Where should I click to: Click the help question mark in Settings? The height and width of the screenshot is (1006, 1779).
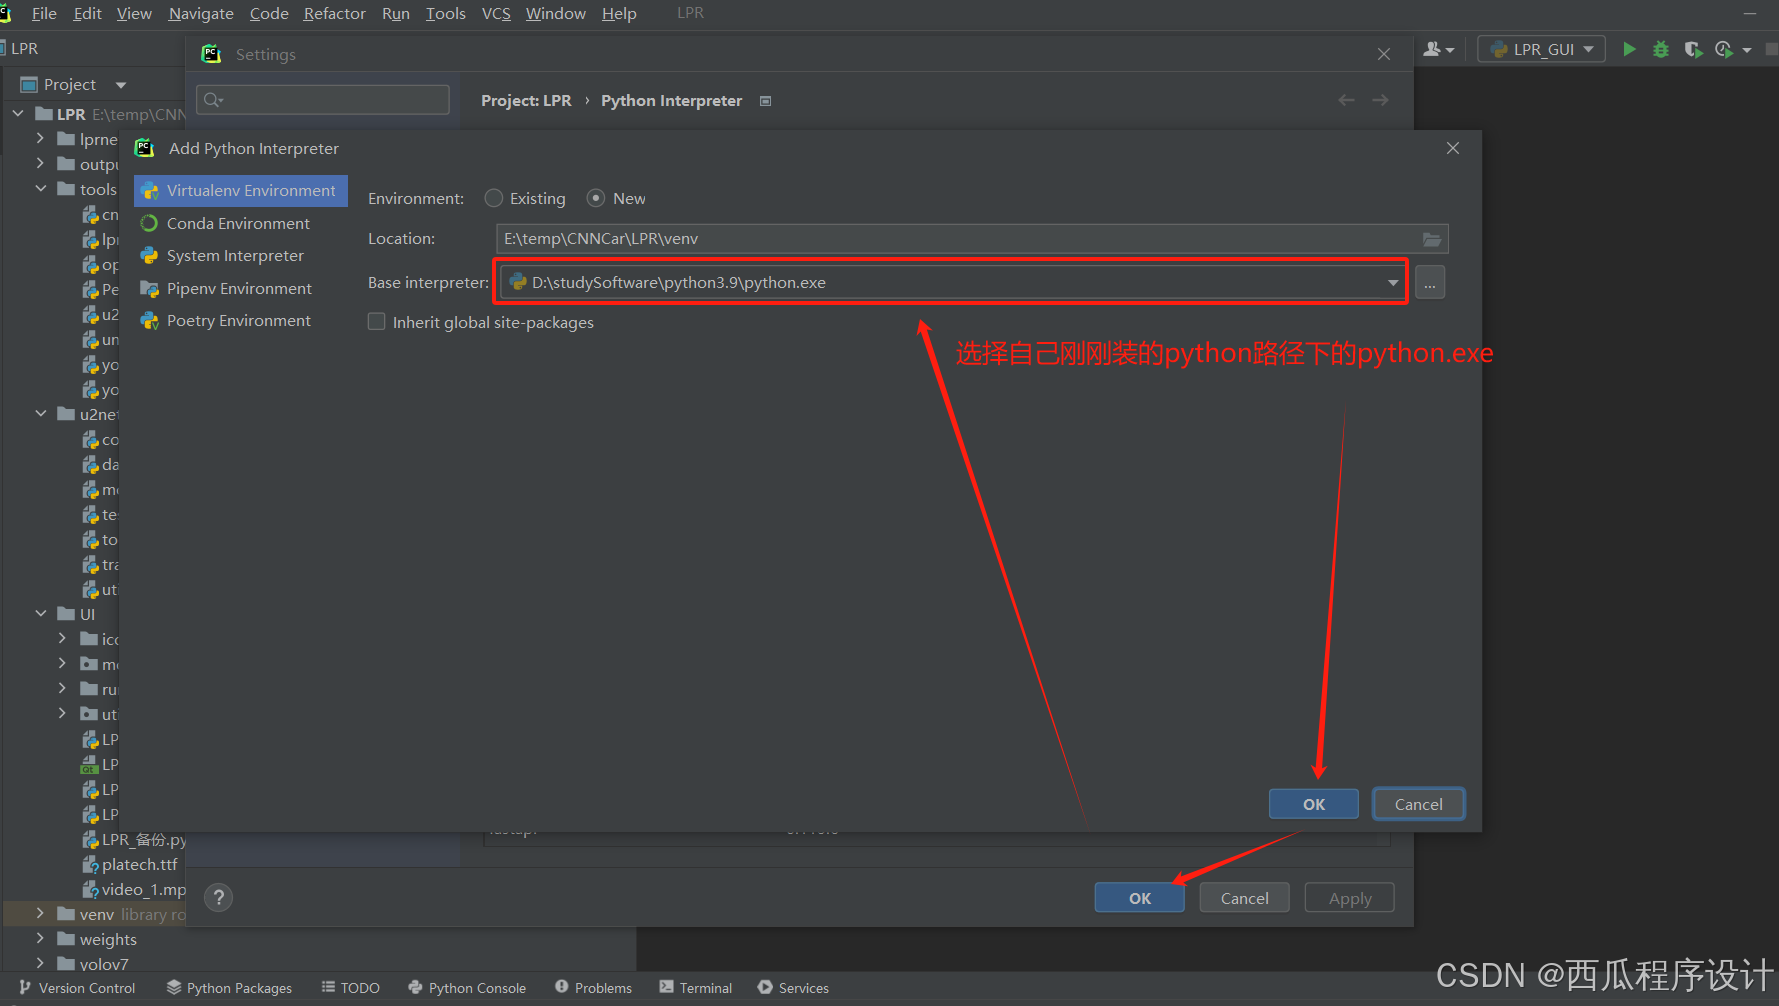coord(218,897)
